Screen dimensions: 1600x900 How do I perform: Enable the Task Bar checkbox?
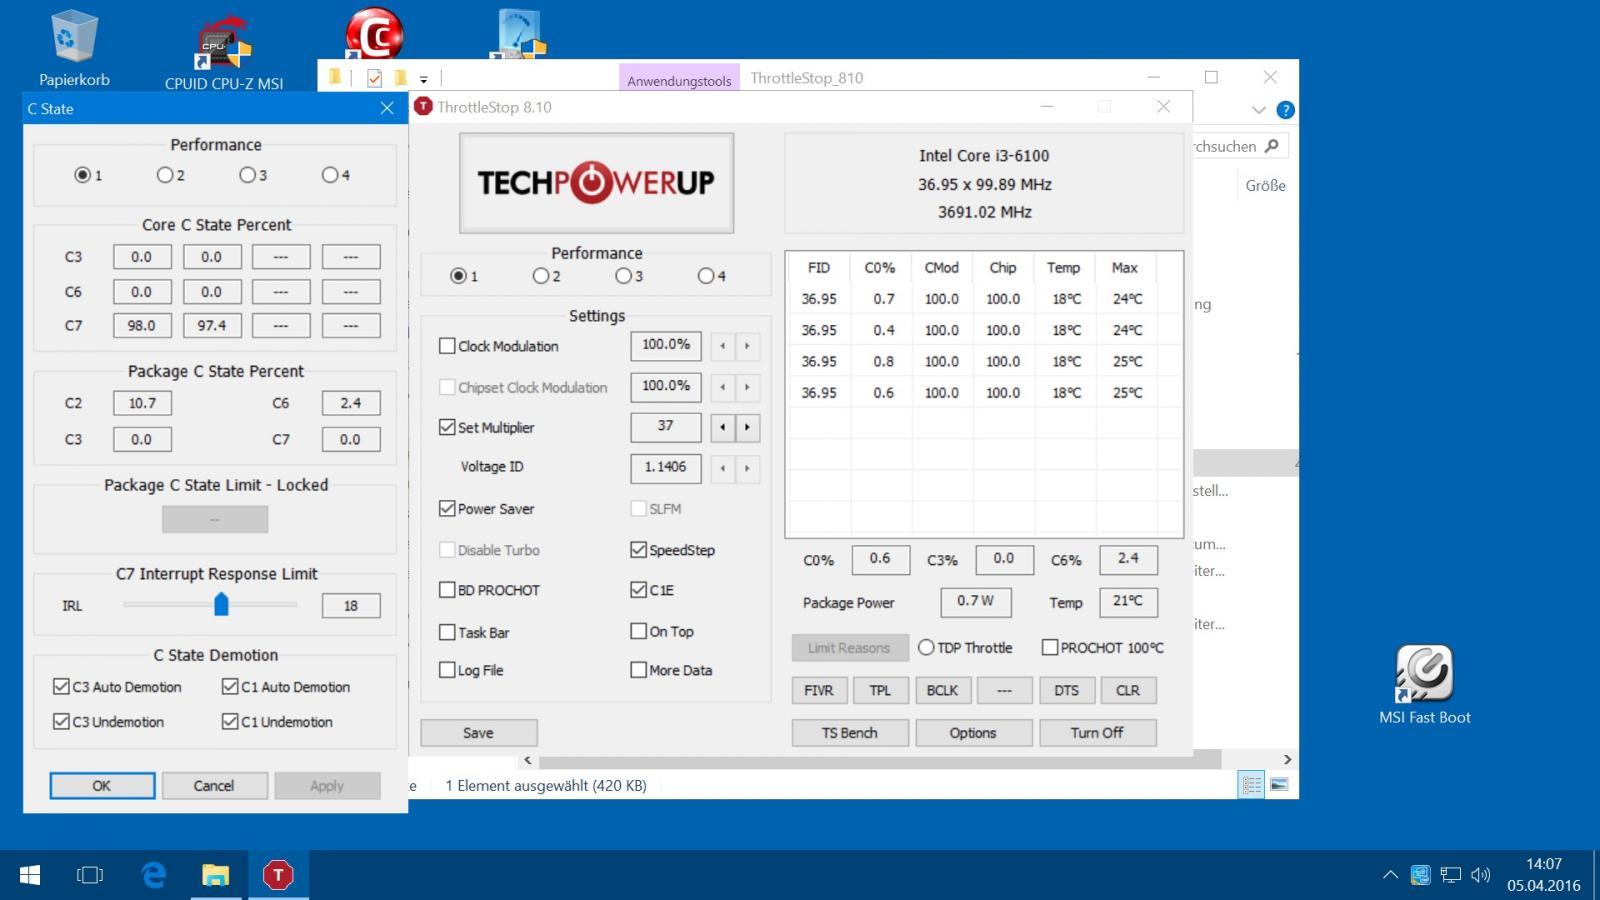(x=447, y=632)
